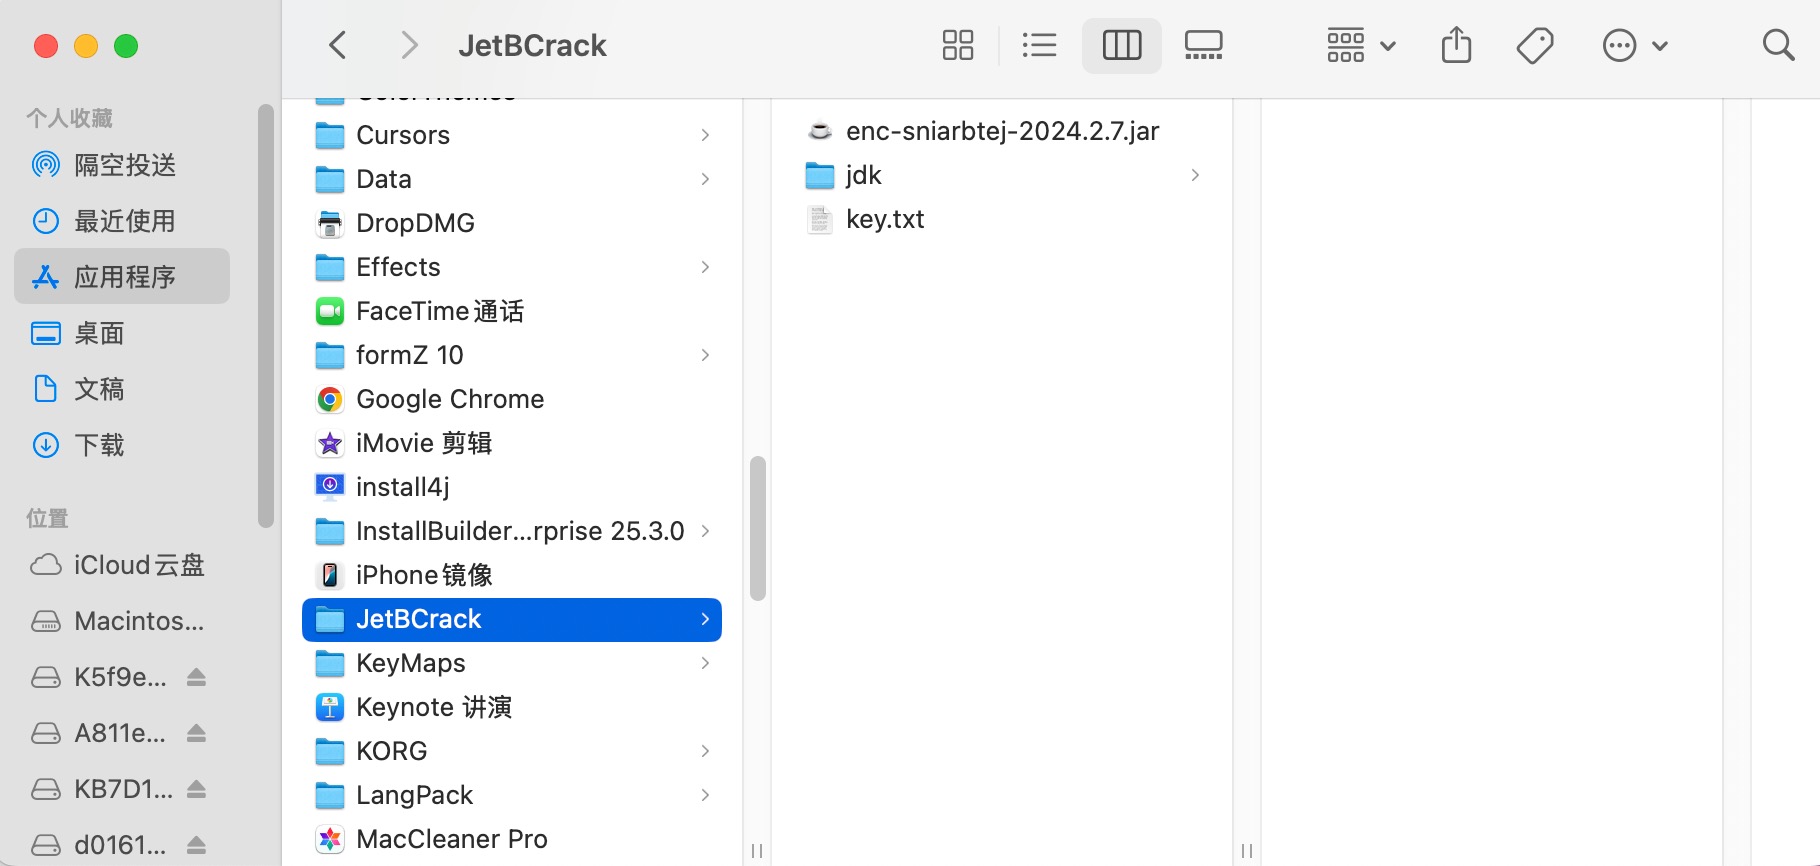Open Applications in the sidebar

click(124, 277)
